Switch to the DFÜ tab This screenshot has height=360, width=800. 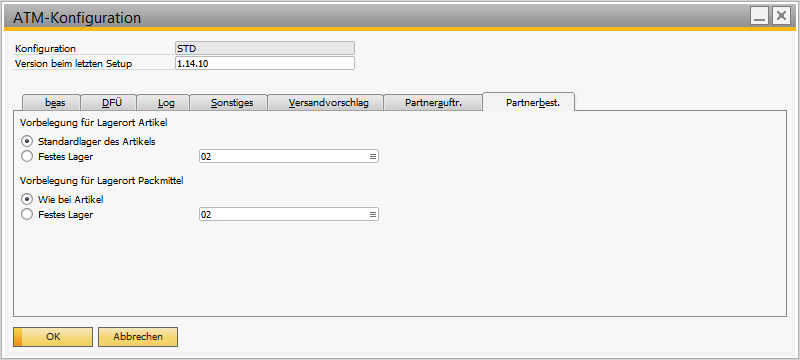(109, 102)
